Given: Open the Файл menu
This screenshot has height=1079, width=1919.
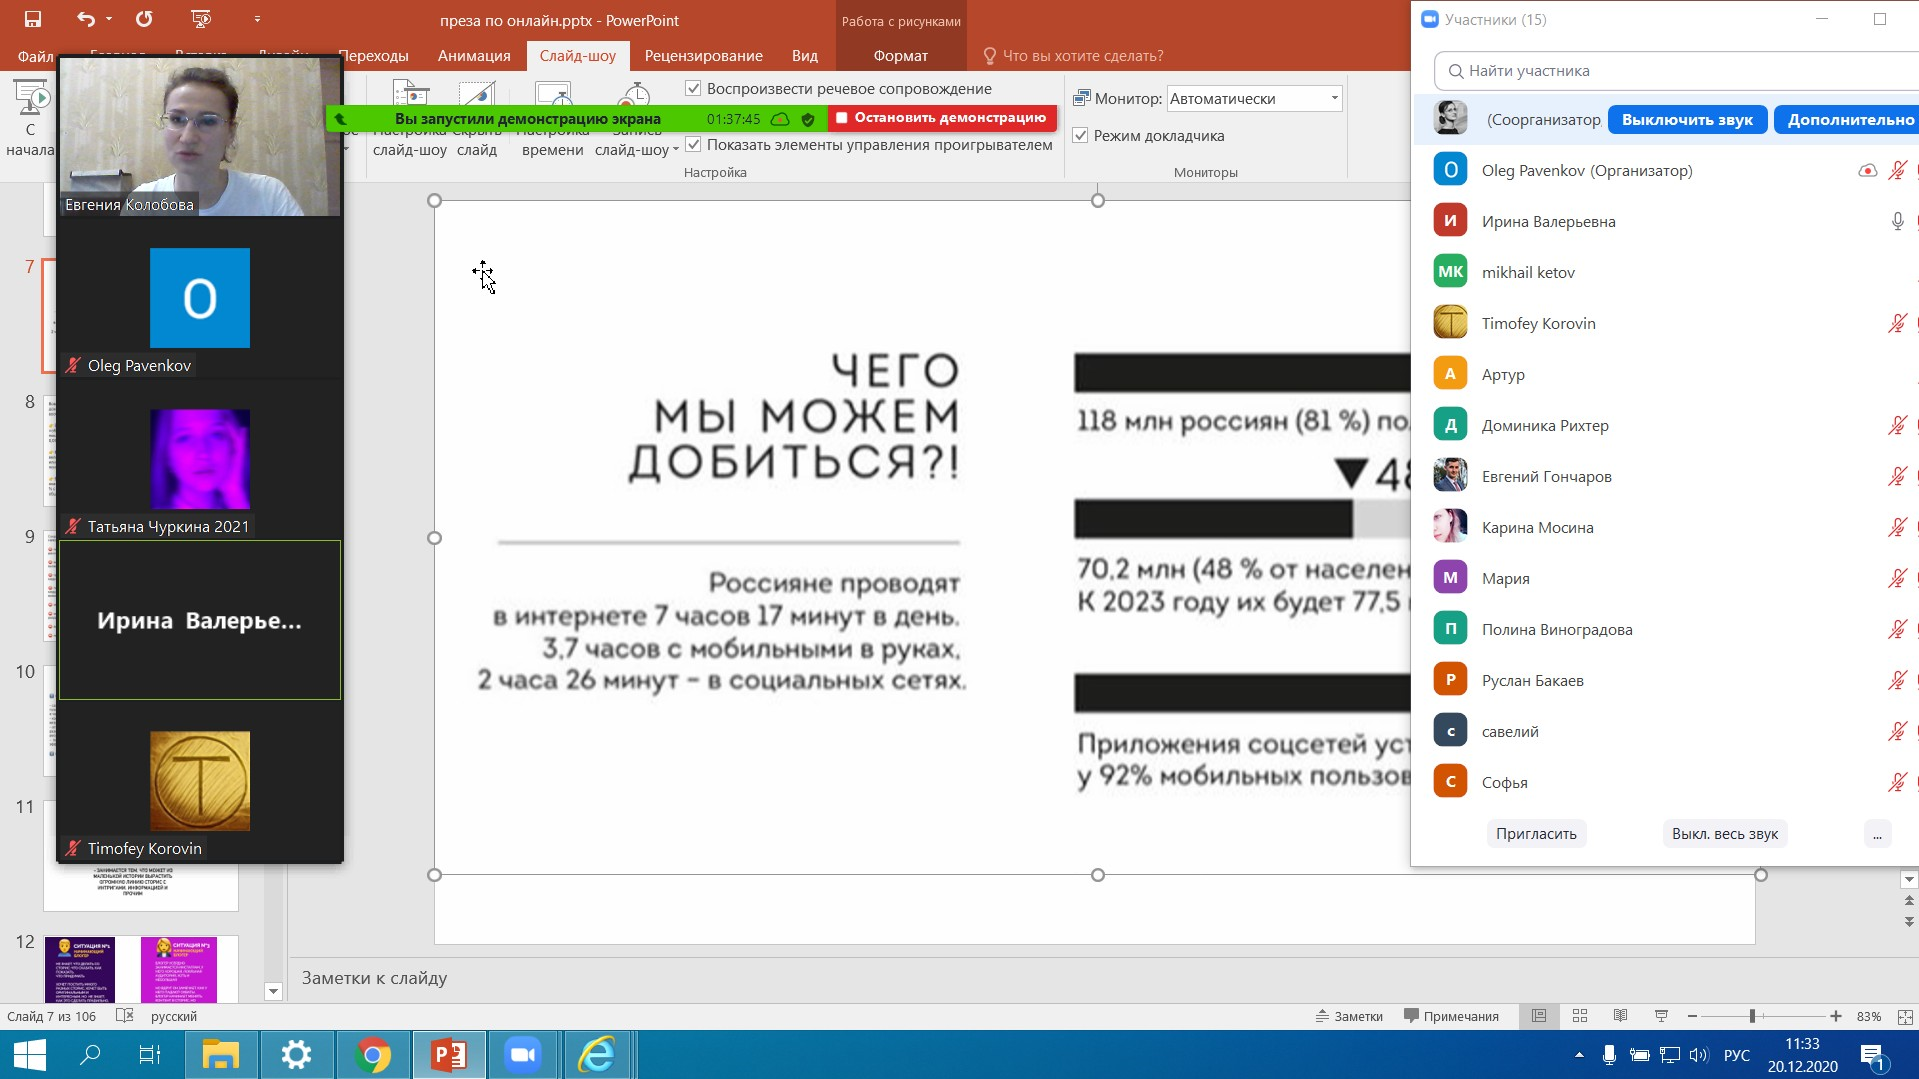Looking at the screenshot, I should pos(35,56).
